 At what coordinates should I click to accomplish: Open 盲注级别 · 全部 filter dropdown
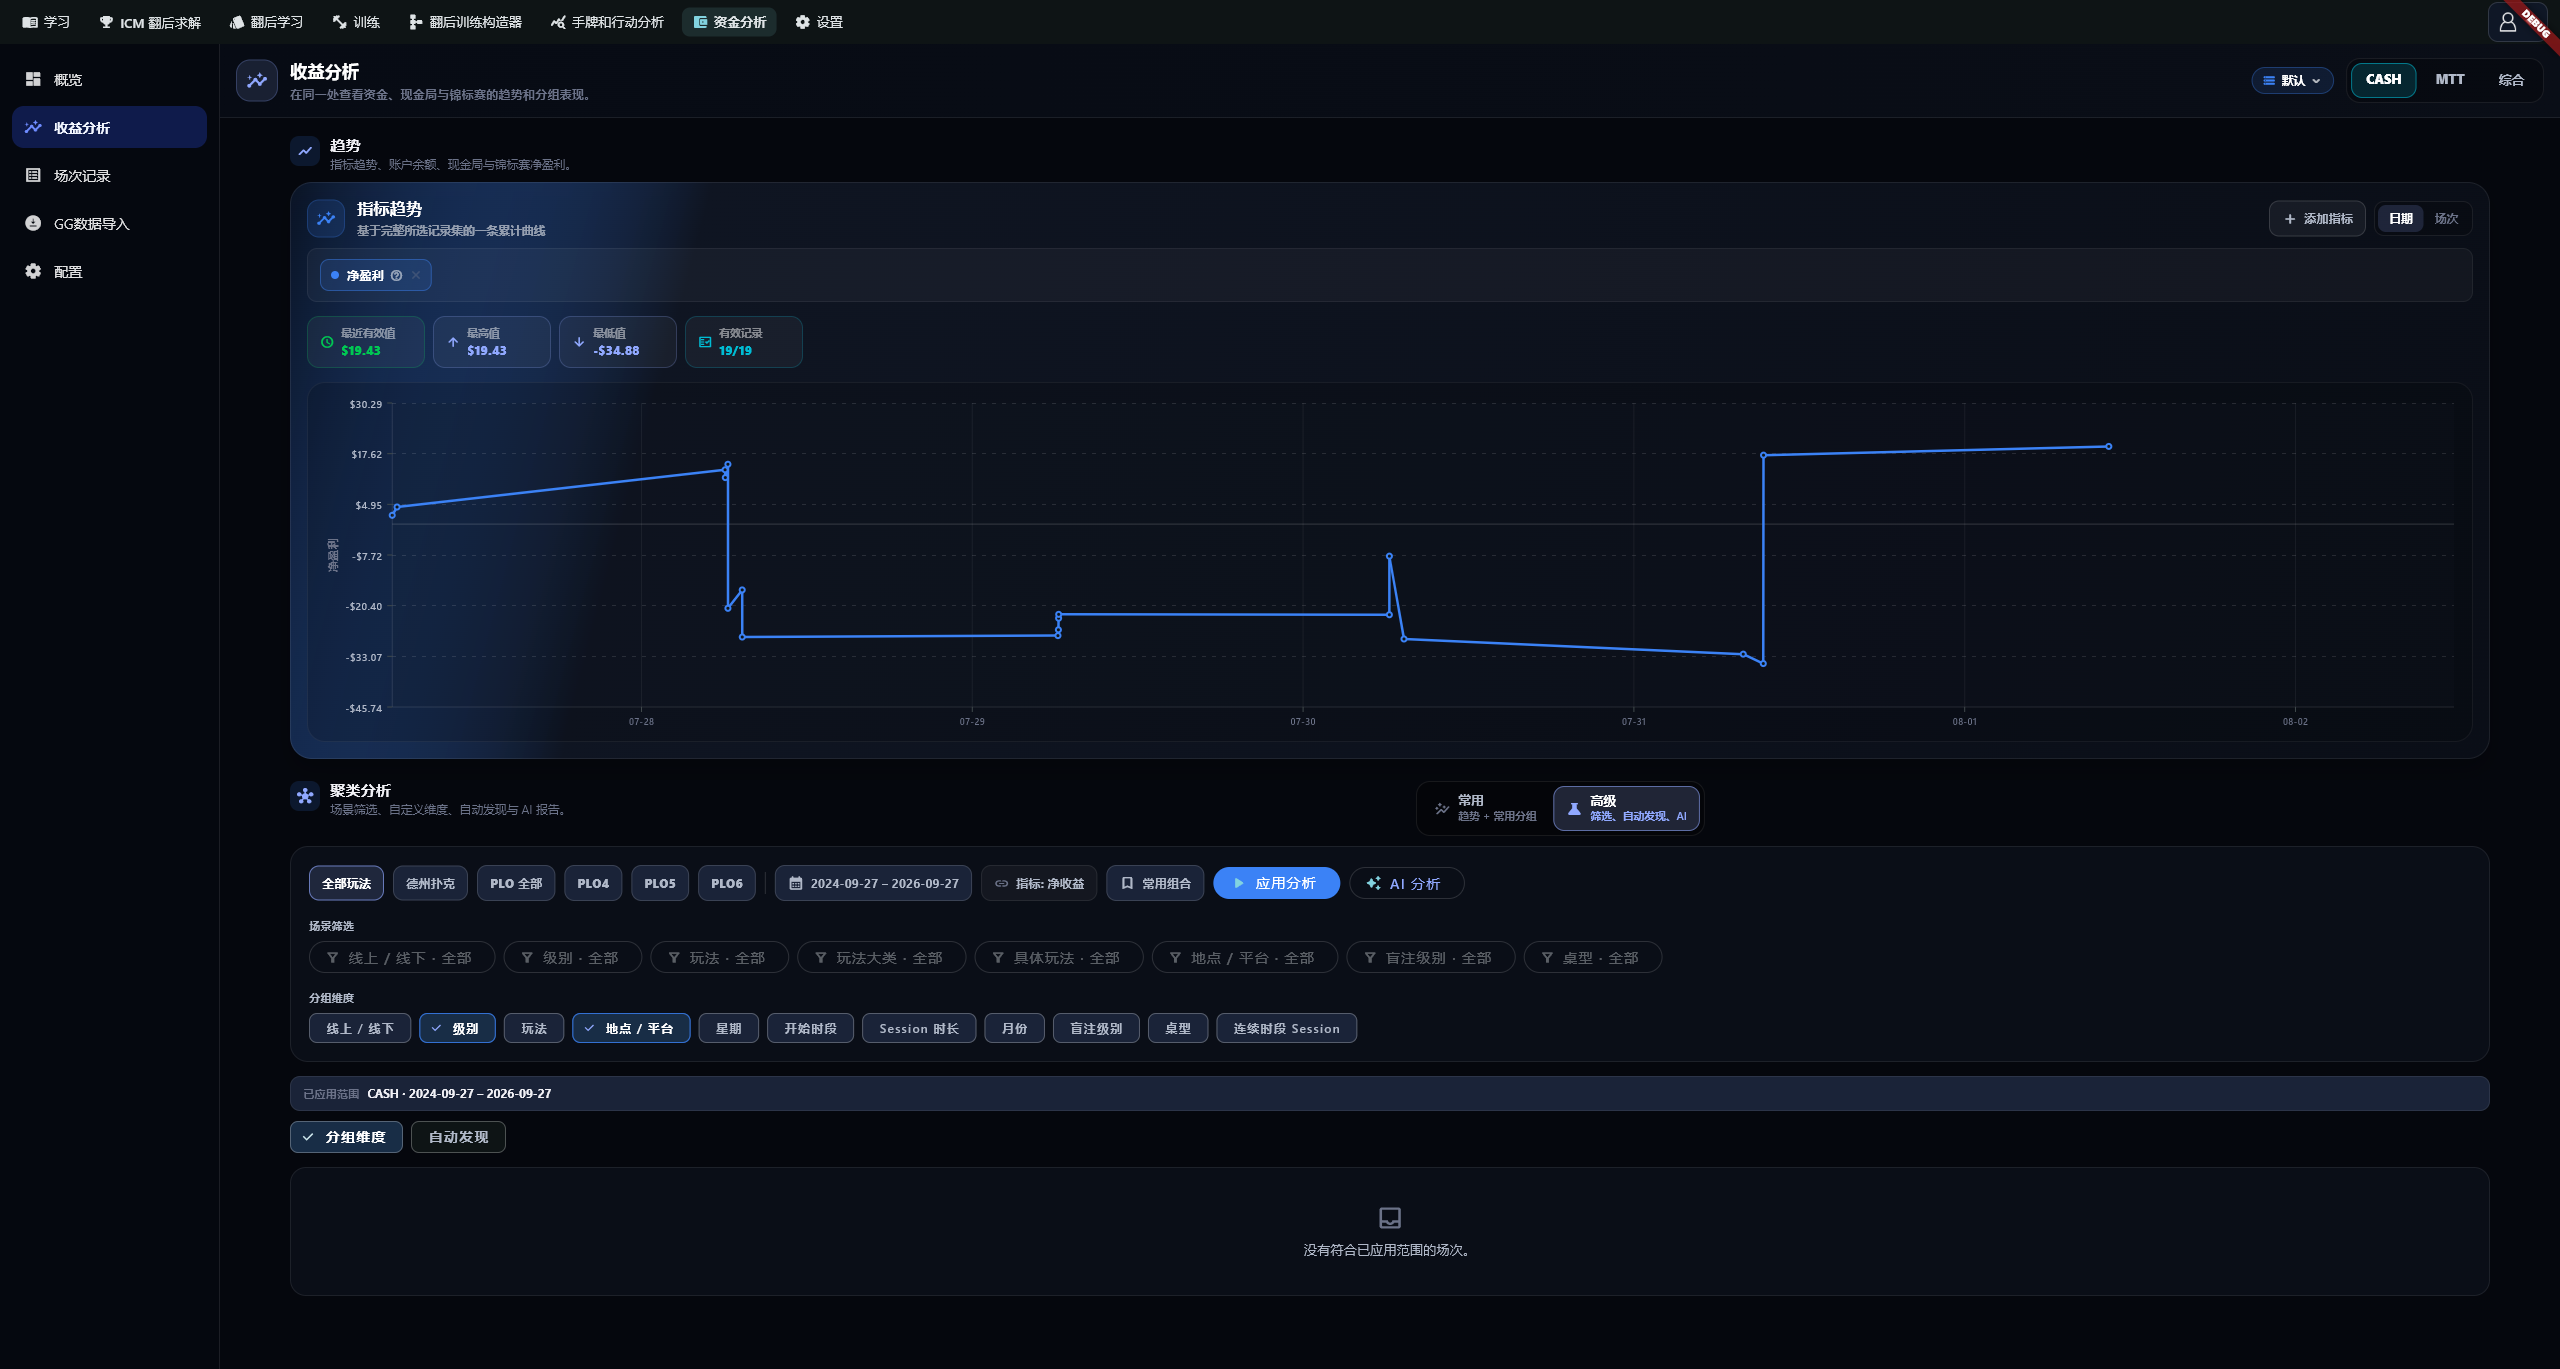(x=1431, y=957)
